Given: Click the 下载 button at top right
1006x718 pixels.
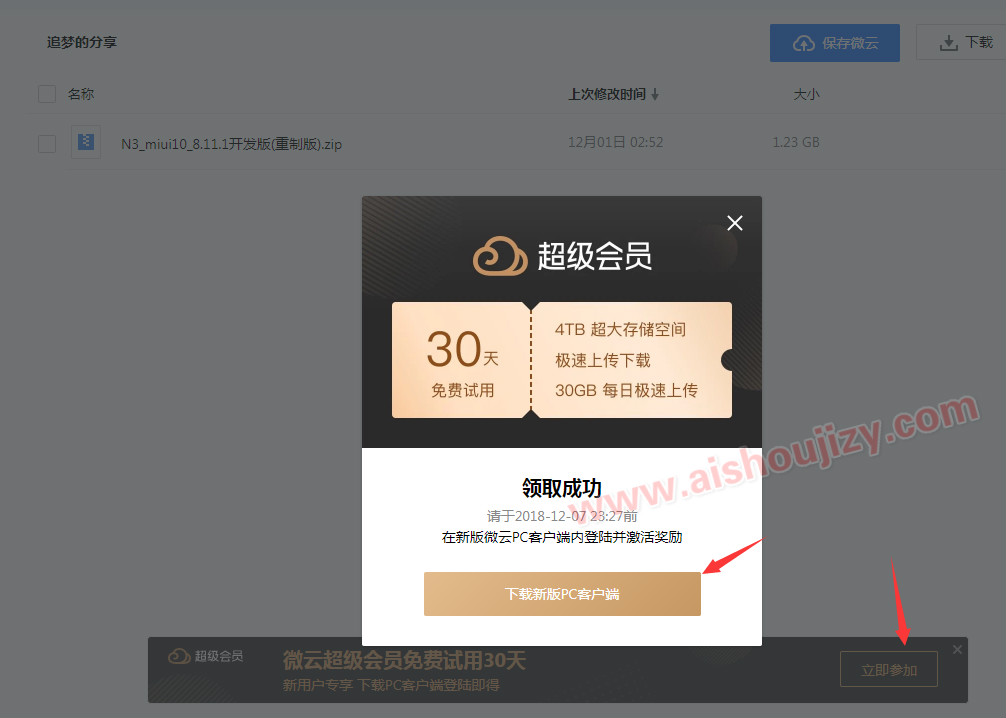Looking at the screenshot, I should coord(962,42).
